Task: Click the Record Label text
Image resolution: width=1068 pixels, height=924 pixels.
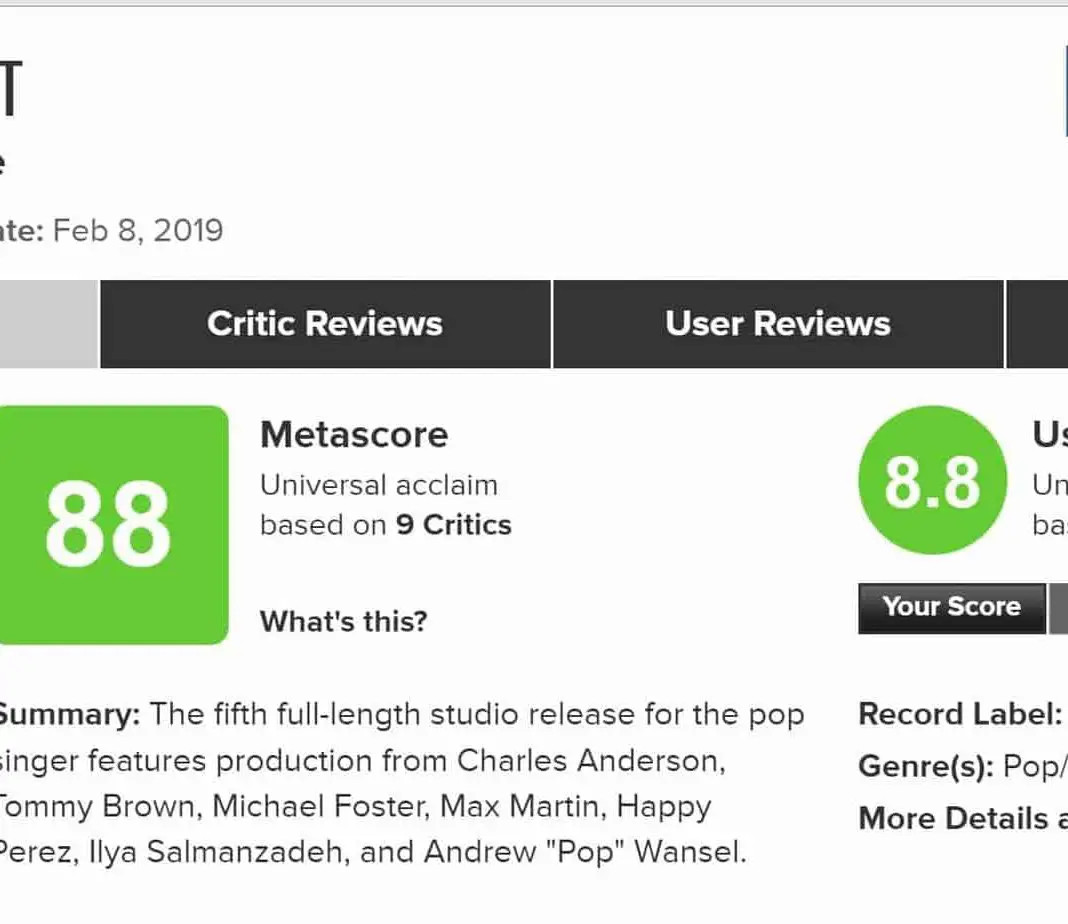Action: (x=960, y=714)
